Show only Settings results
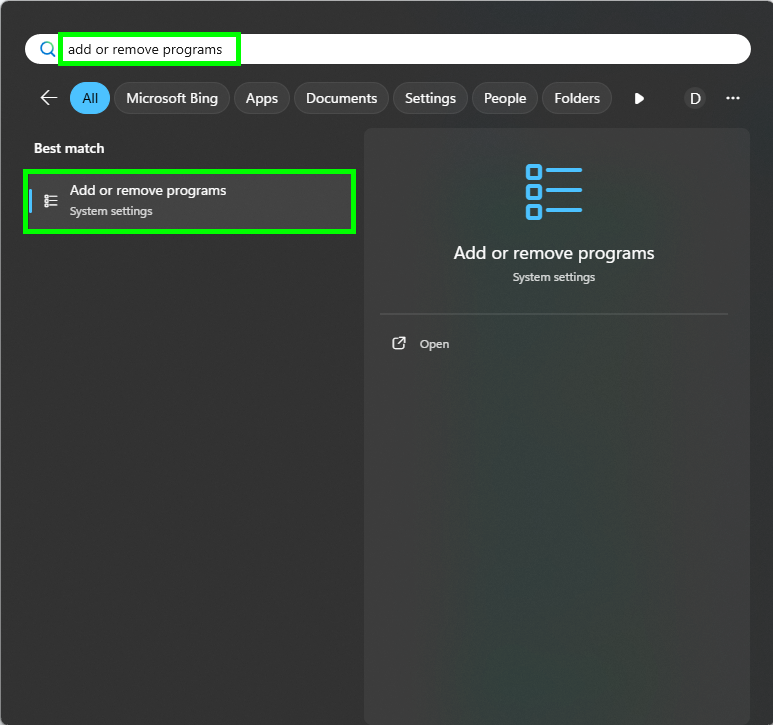 click(x=430, y=98)
